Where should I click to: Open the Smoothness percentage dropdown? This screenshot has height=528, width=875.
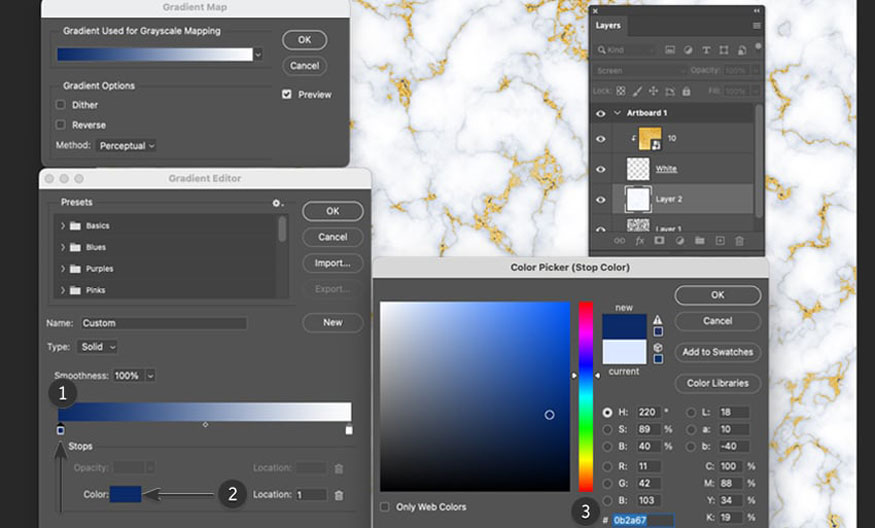click(x=150, y=376)
